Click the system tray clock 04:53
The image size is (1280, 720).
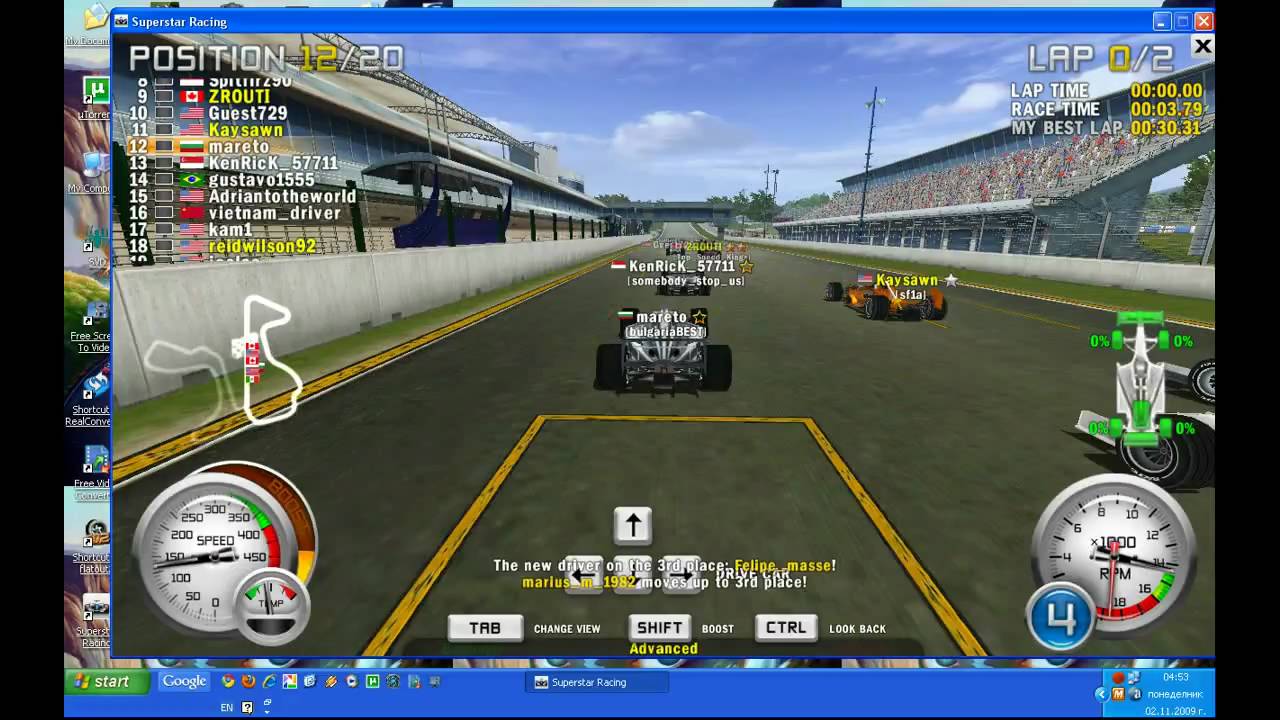click(x=1175, y=677)
